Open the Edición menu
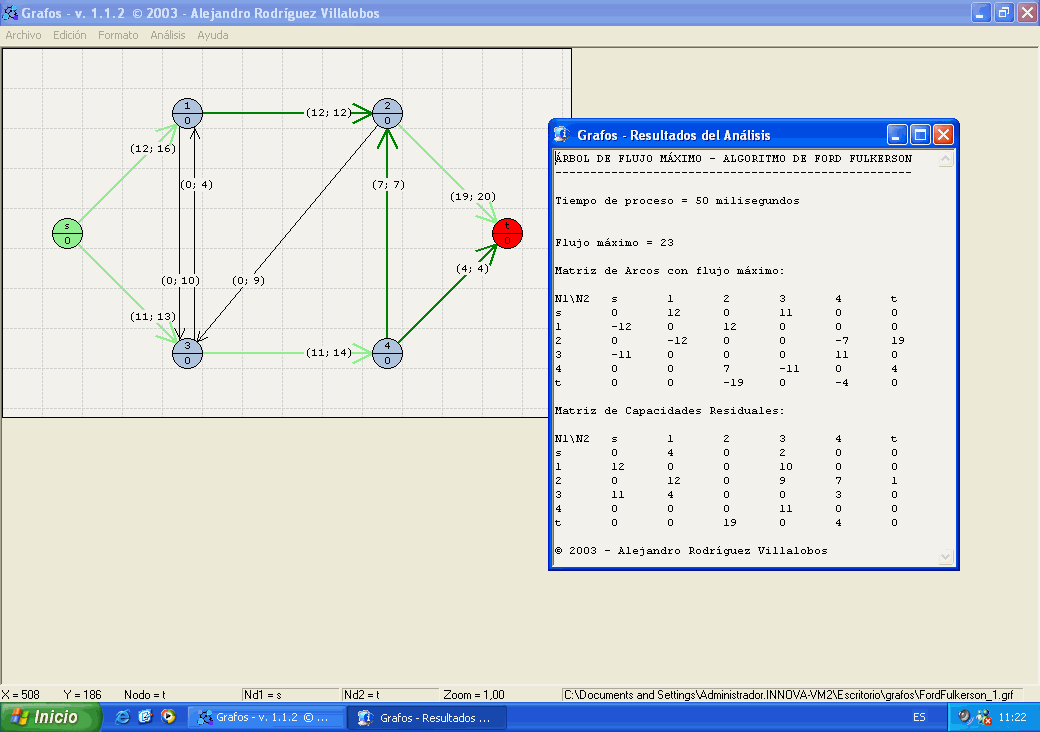The height and width of the screenshot is (732, 1040). click(70, 35)
